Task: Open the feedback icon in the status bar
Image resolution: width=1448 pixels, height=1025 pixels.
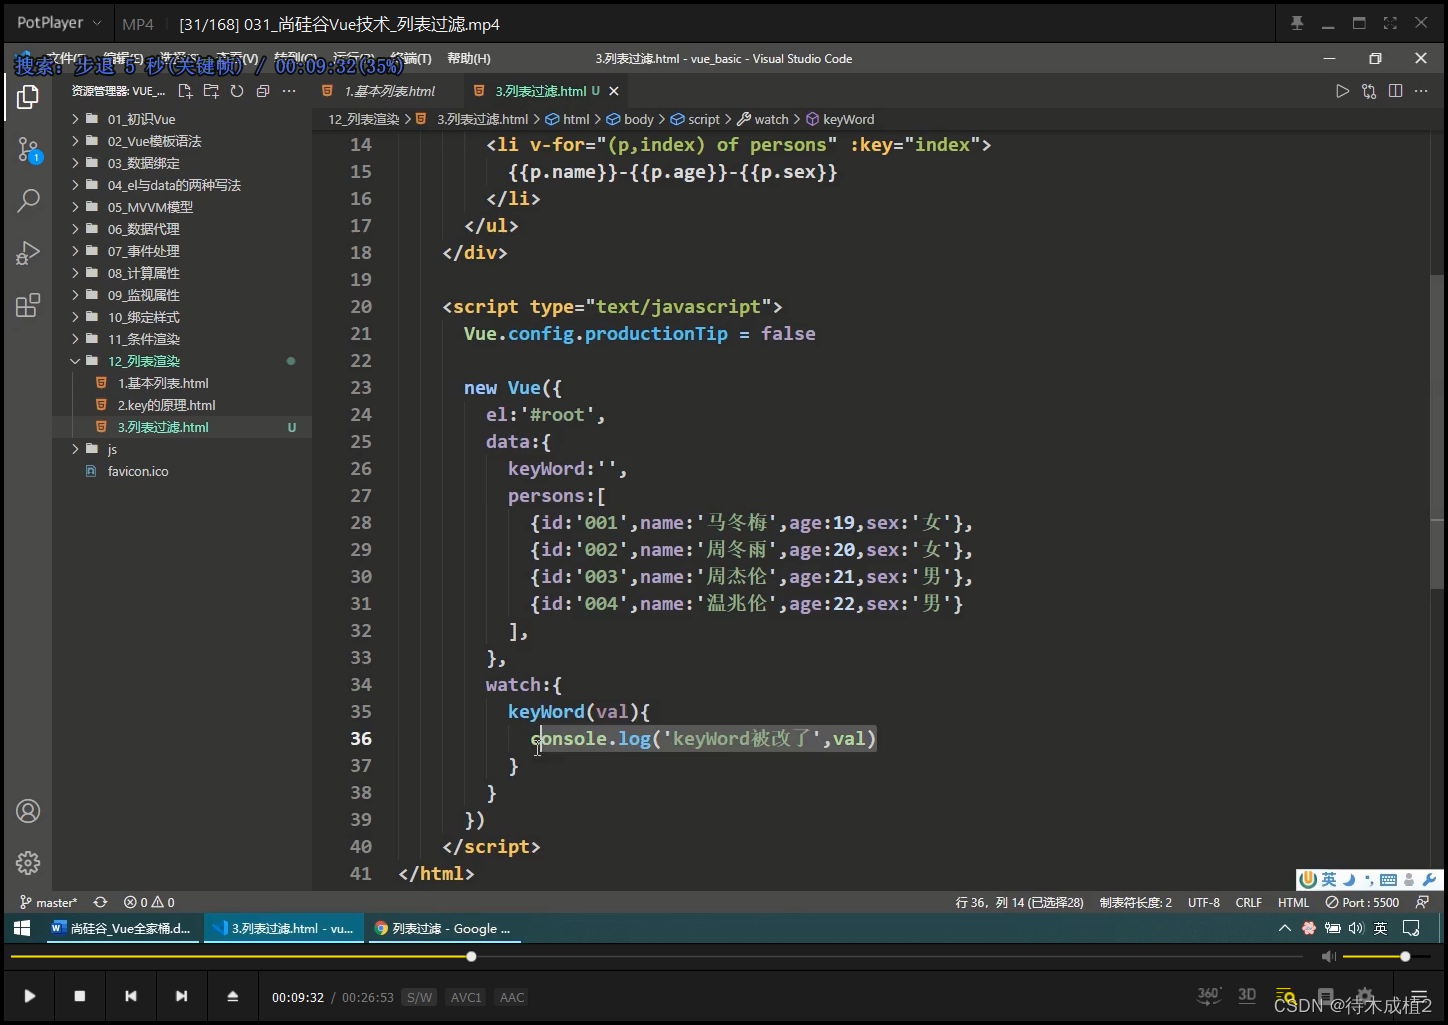Action: coord(1422,902)
